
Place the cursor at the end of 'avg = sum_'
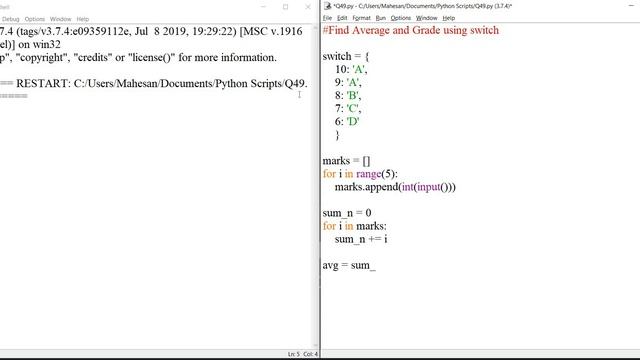[376, 266]
